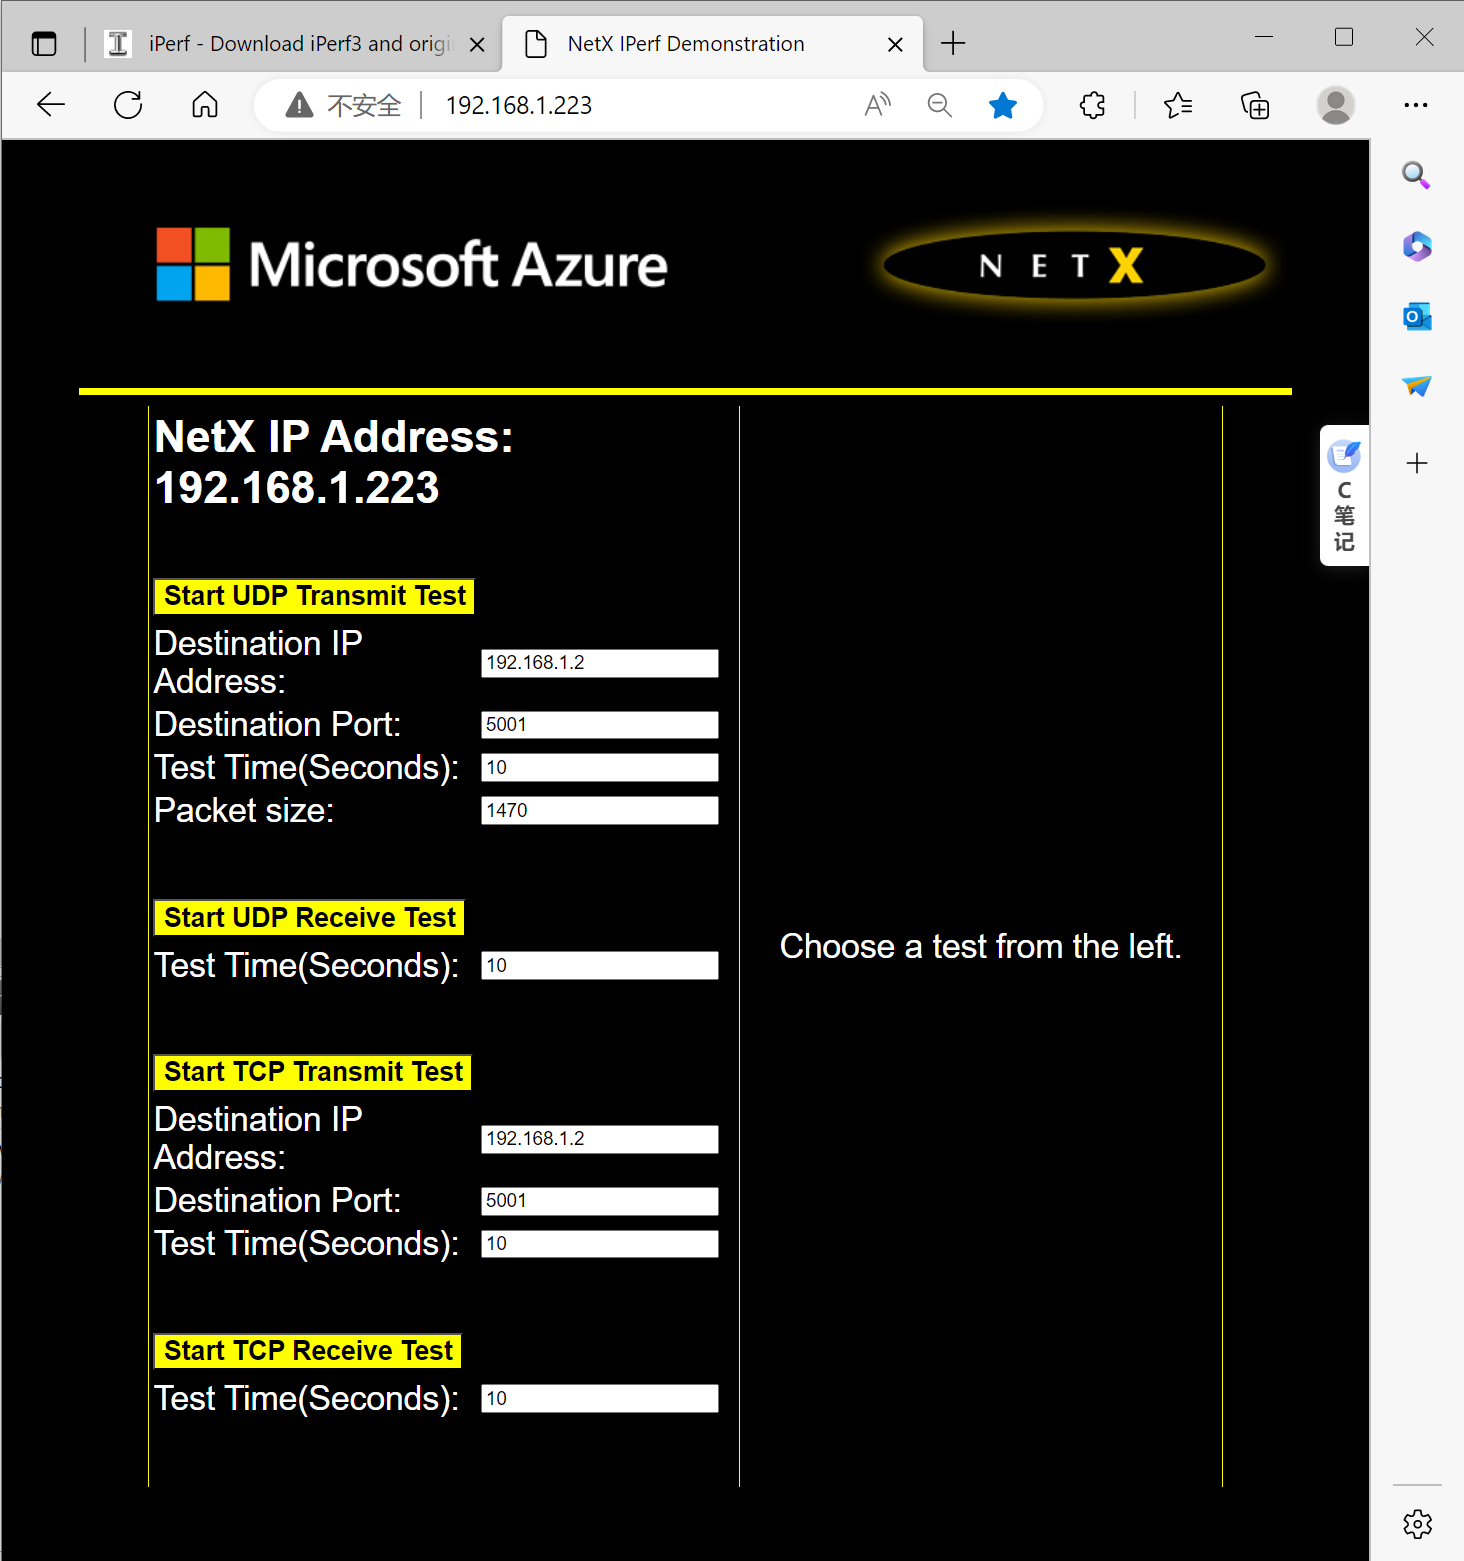Edit UDP transmit Test Time field
Screen dimensions: 1464x1561
click(600, 768)
